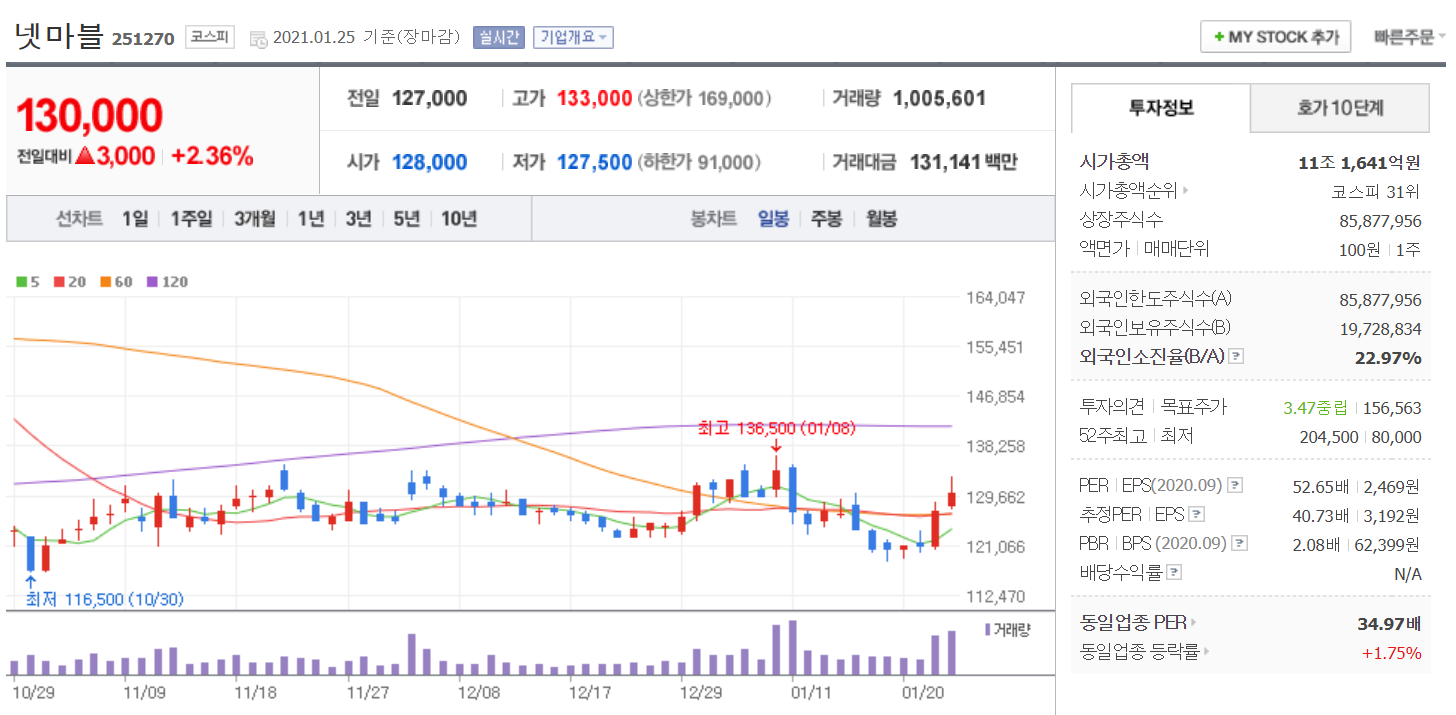The height and width of the screenshot is (715, 1456).
Task: Click the 최고 136,500 marker on chart
Action: pyautogui.click(x=776, y=429)
